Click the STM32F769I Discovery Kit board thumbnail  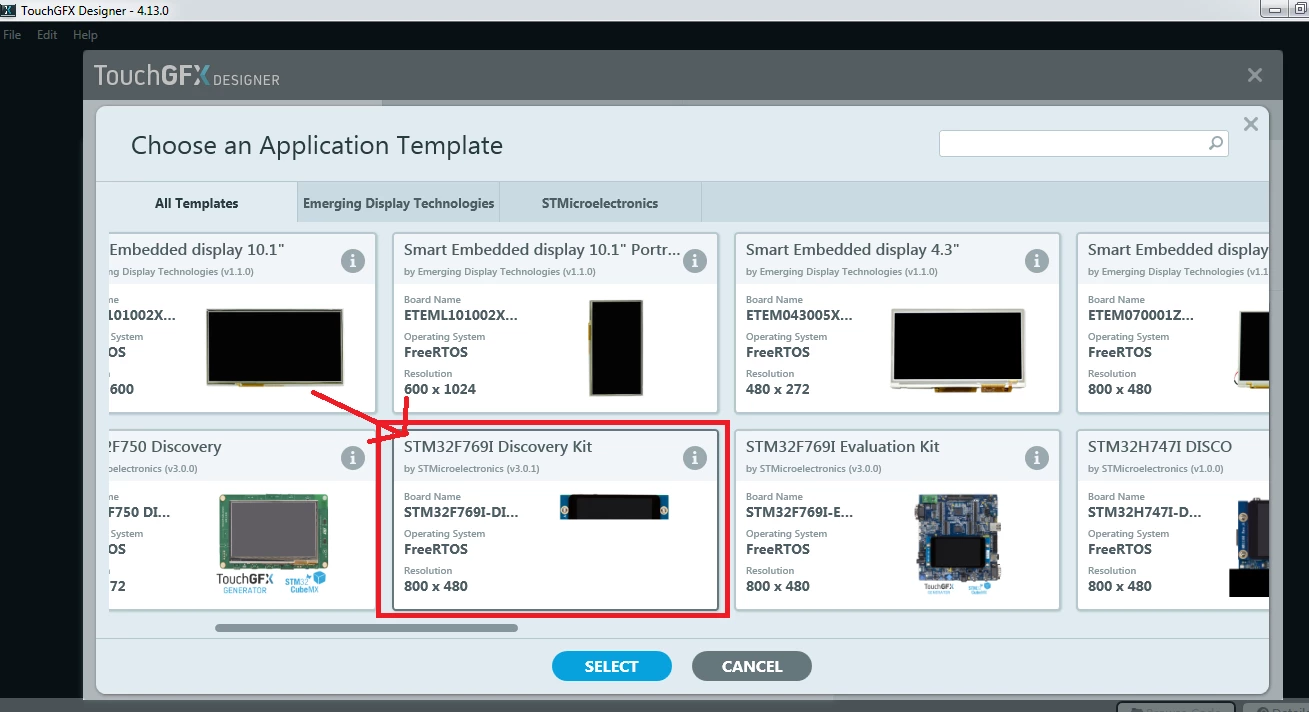click(x=614, y=507)
